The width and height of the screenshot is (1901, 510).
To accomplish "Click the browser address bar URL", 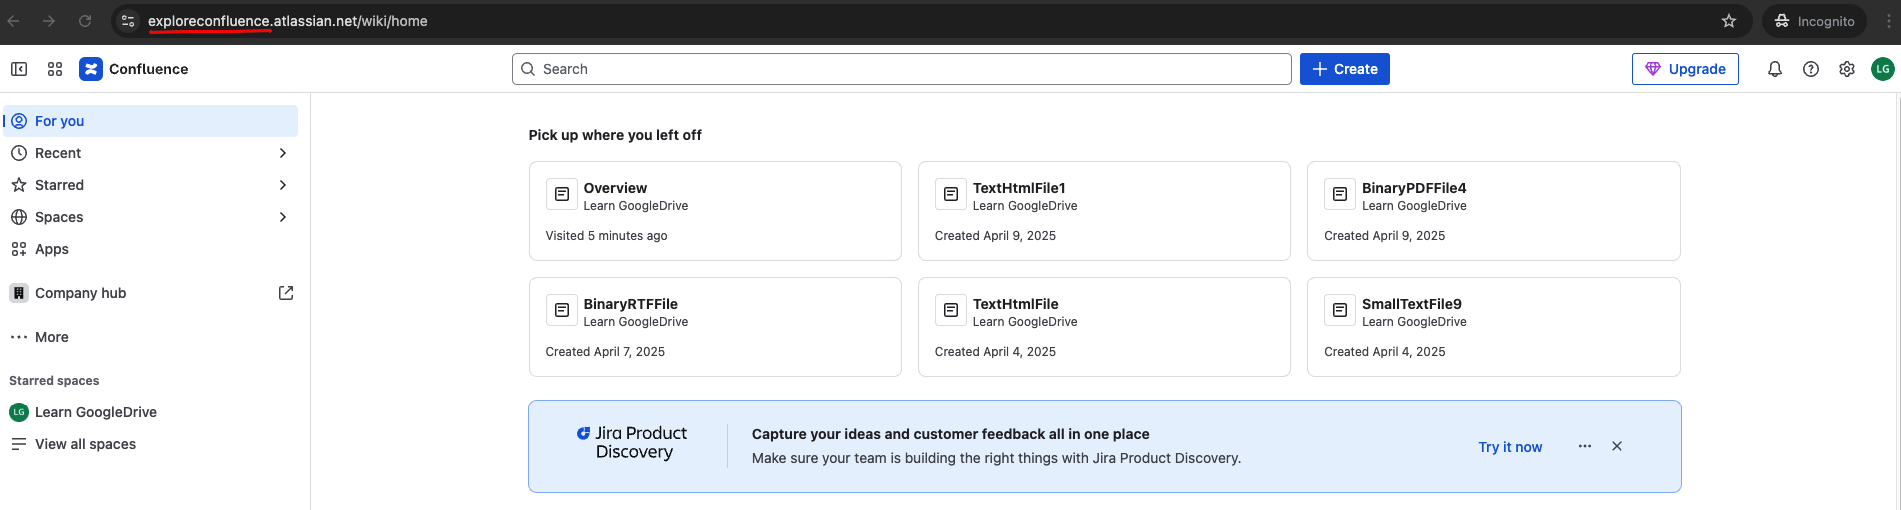I will click(x=288, y=21).
